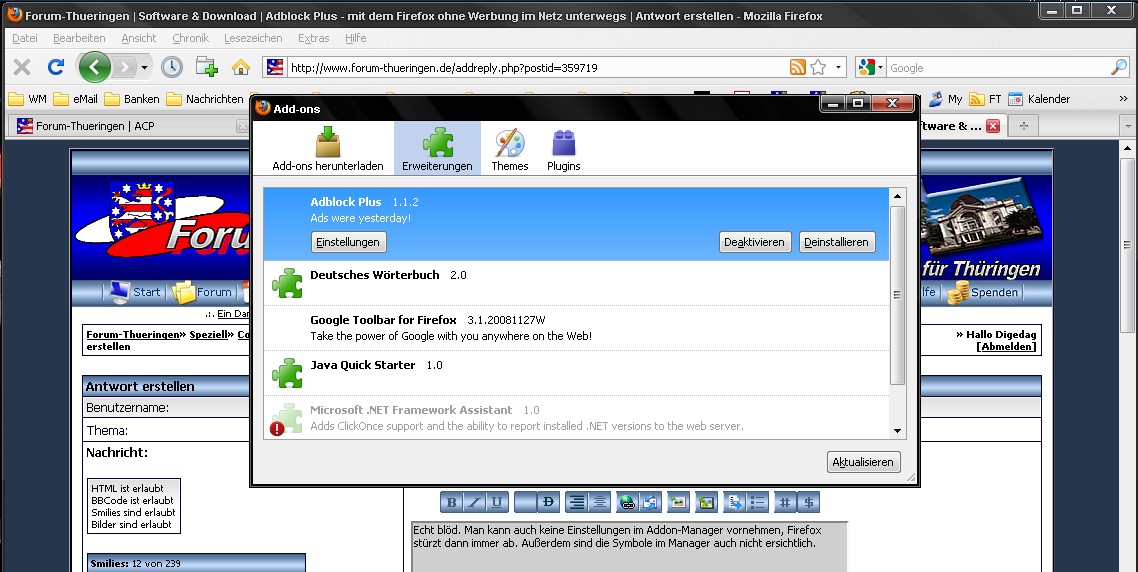Click into the Nachricht message text area
Viewport: 1138px width, 572px height.
click(x=629, y=547)
